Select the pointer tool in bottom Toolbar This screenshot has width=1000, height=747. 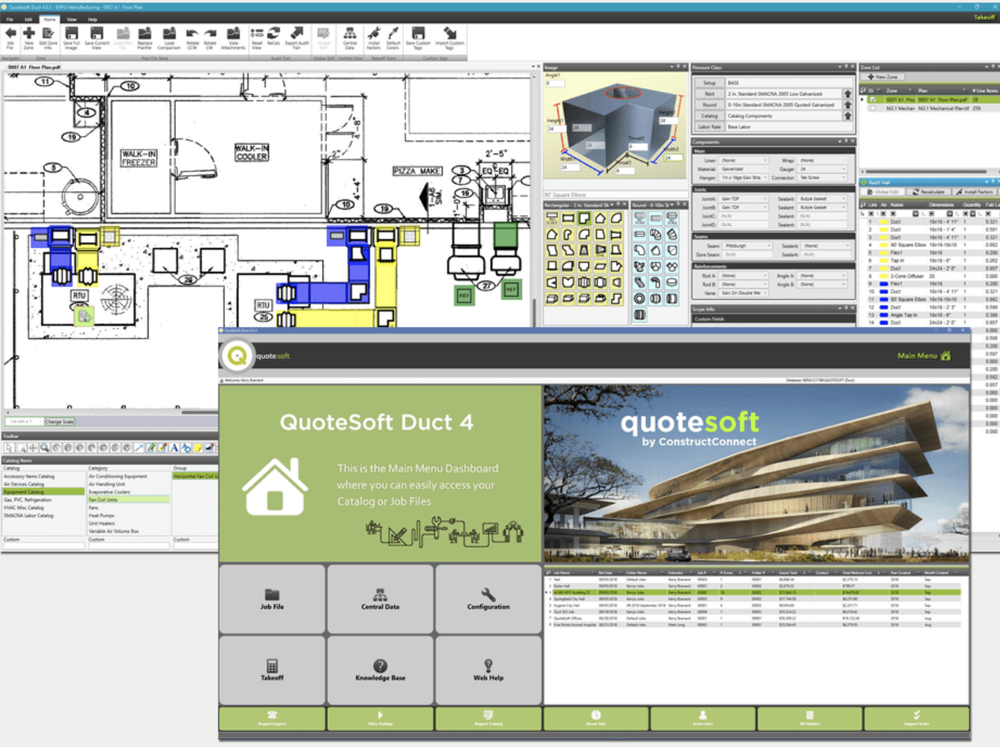[x=10, y=448]
